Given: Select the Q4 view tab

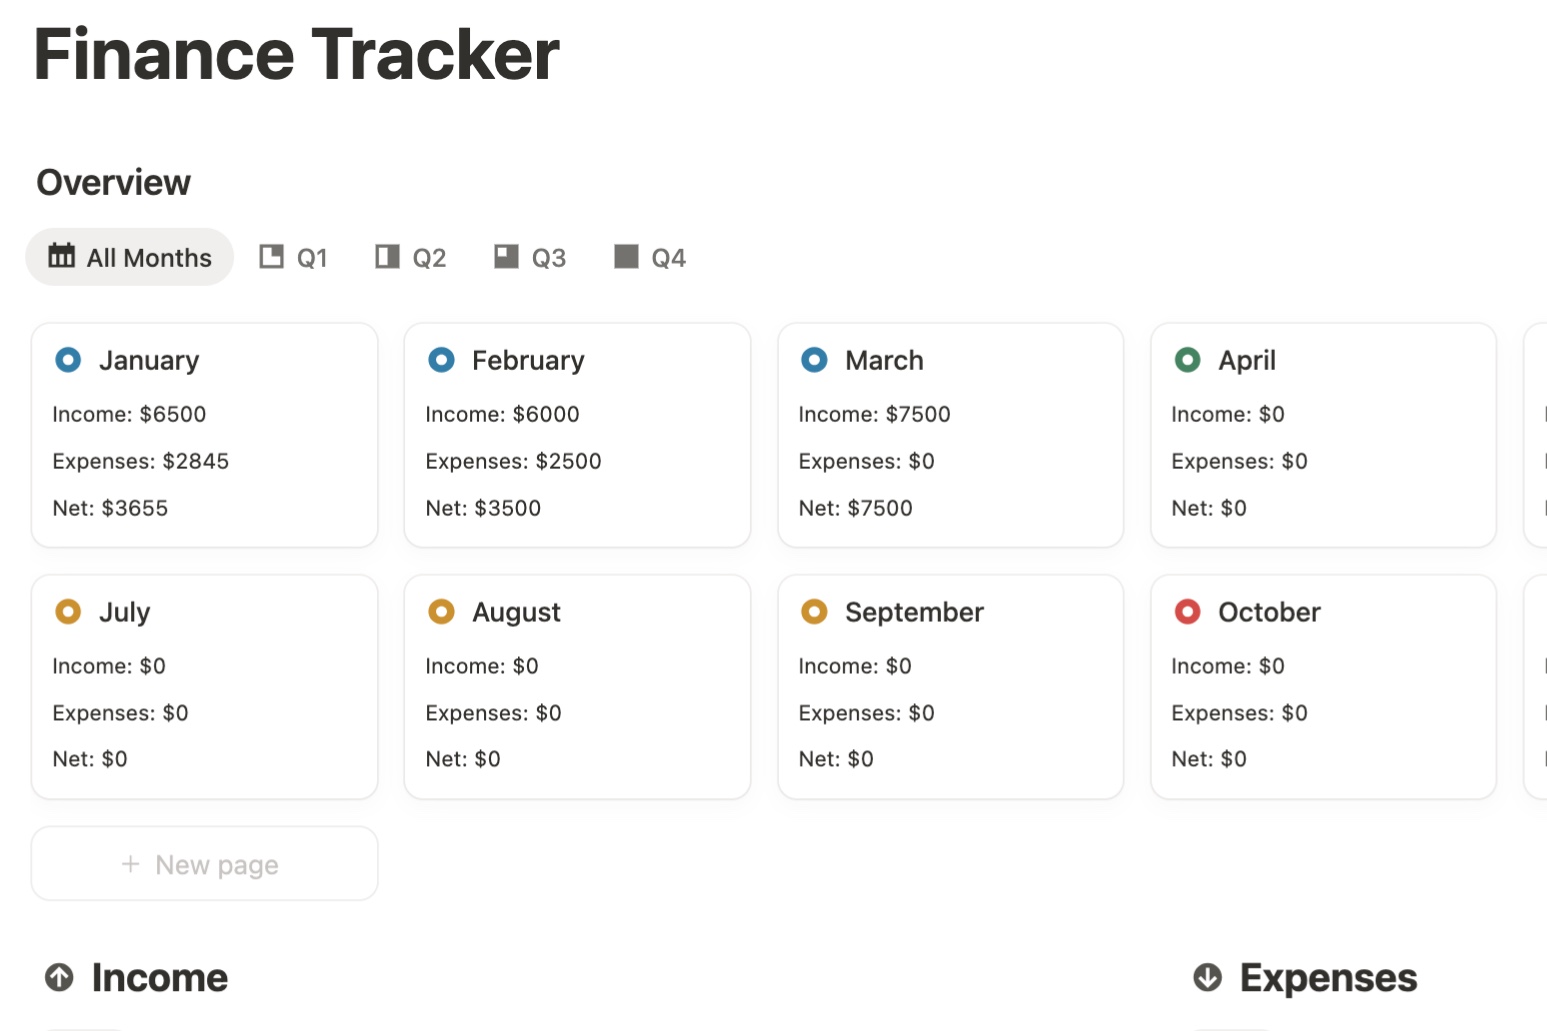Looking at the screenshot, I should [x=650, y=258].
